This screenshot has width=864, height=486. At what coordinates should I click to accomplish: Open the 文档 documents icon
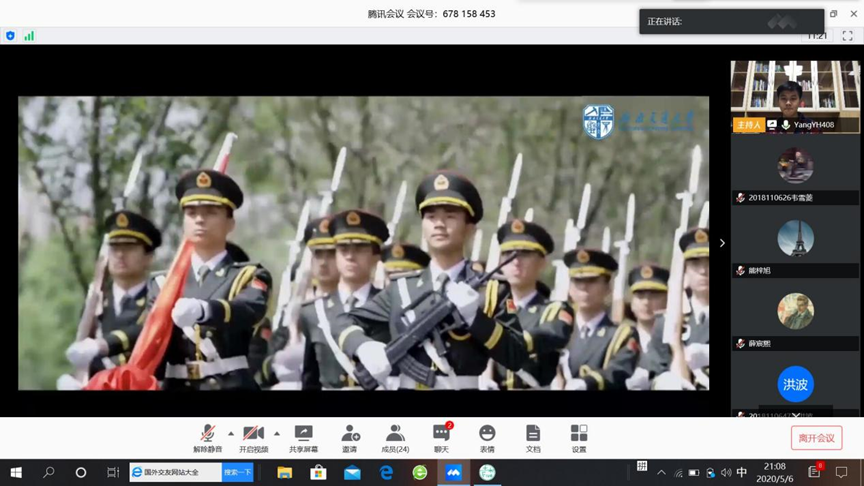tap(533, 437)
